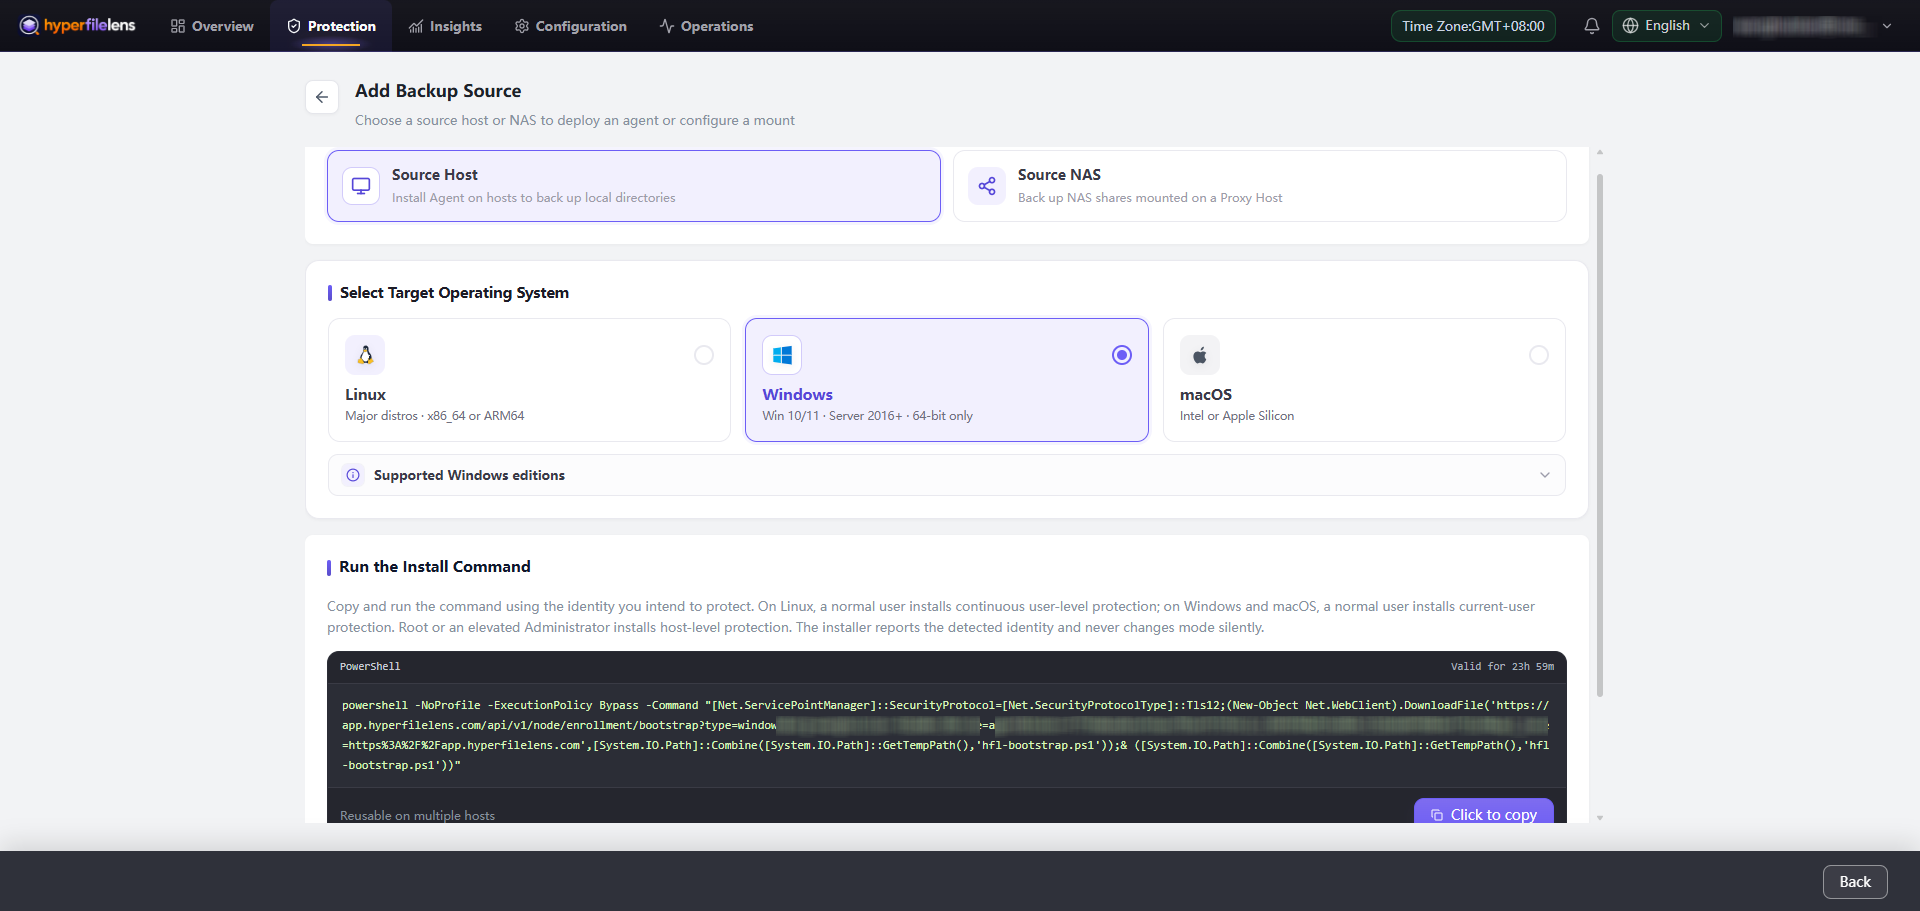1920x911 pixels.
Task: Click the Protection shield icon
Action: (x=294, y=26)
